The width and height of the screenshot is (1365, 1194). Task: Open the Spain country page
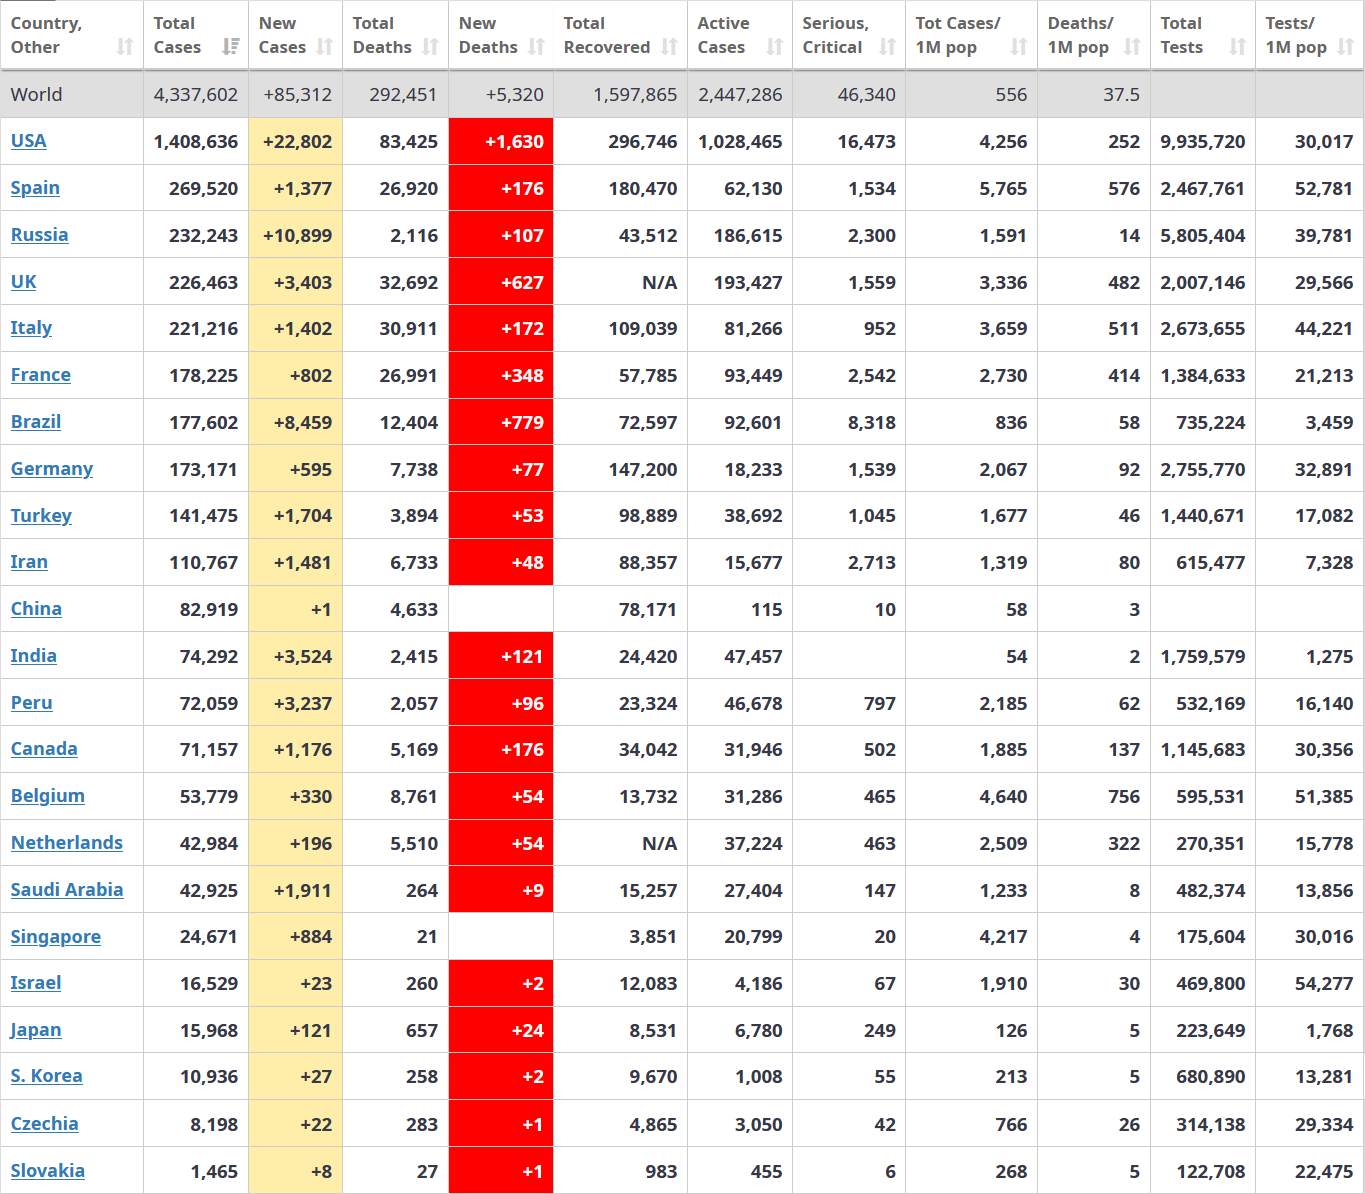click(x=35, y=188)
